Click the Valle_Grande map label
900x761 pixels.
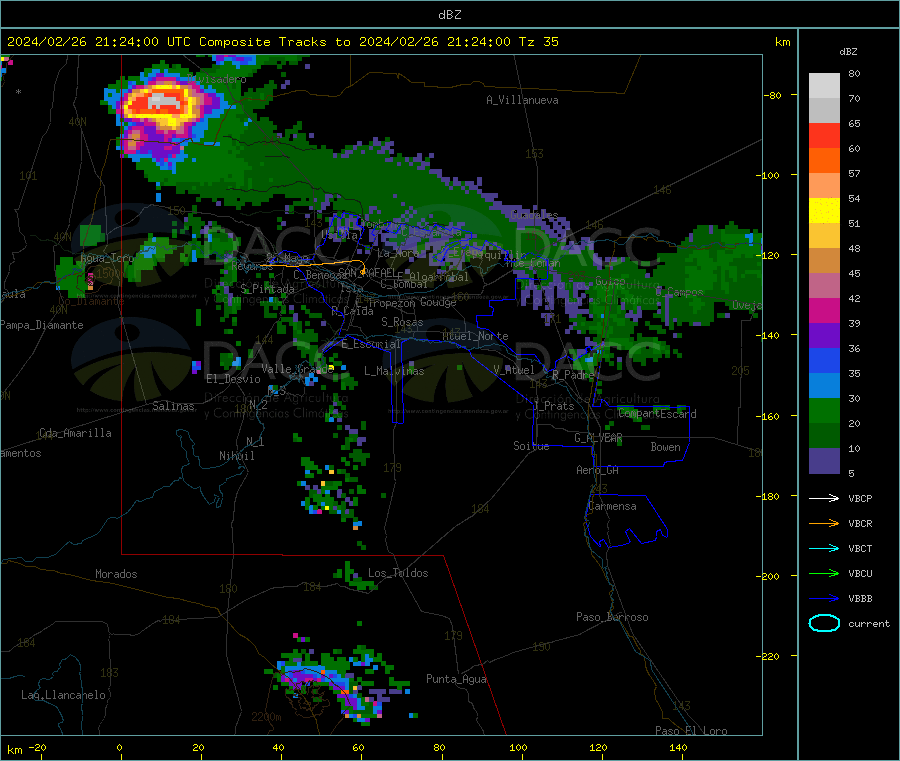pyautogui.click(x=297, y=368)
